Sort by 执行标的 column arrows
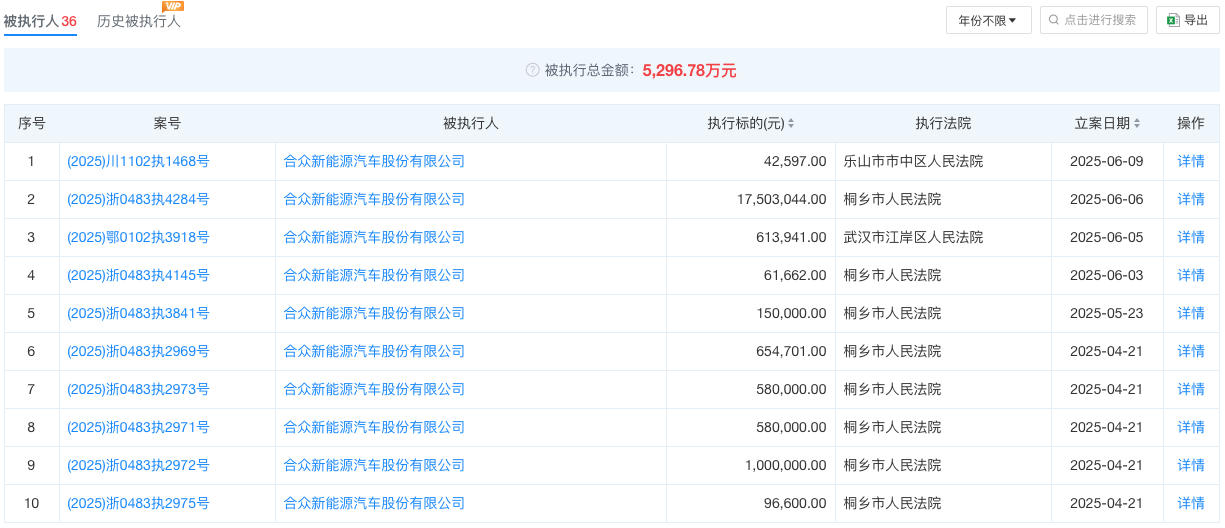 791,124
